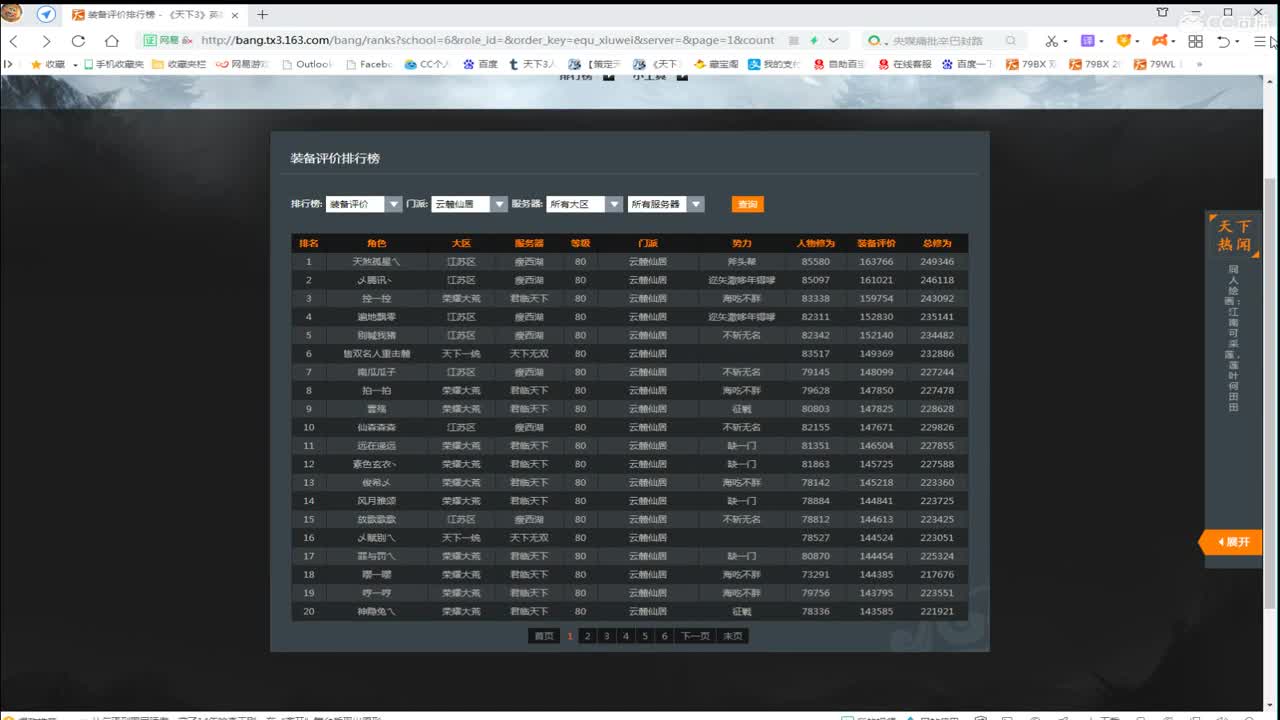Expand the 展开 side panel button

1232,542
